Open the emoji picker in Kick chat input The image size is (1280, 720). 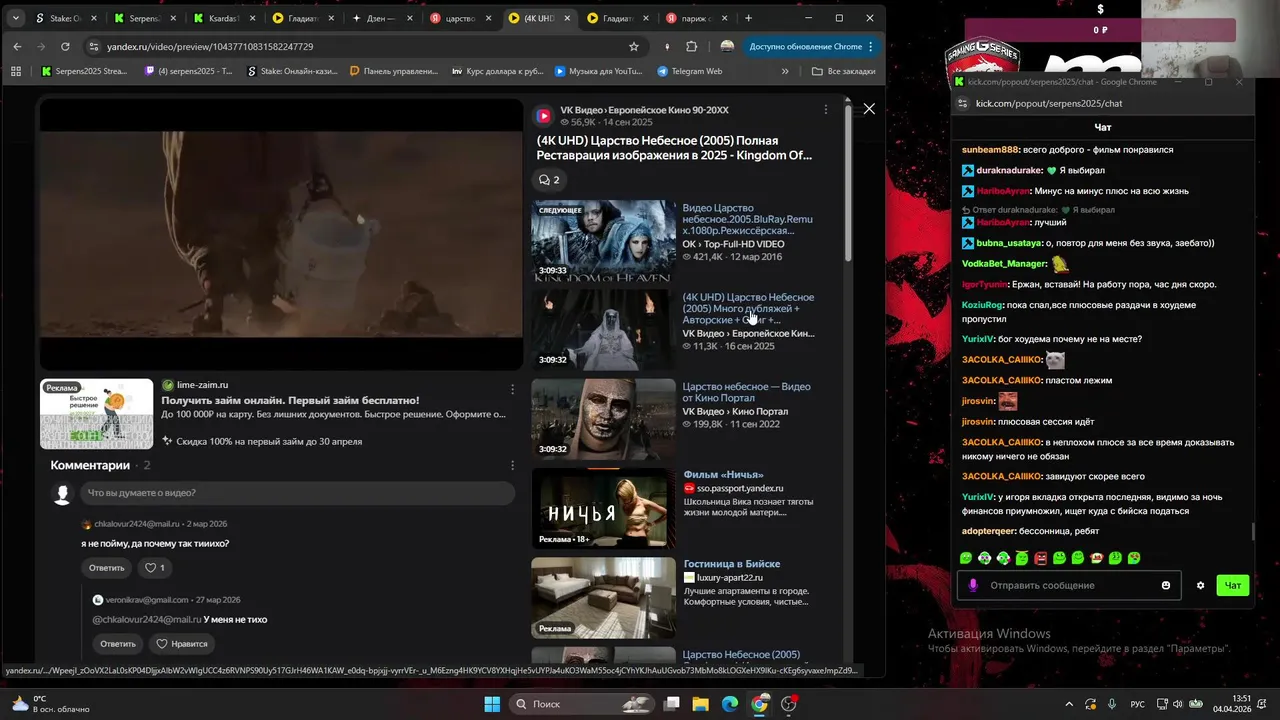pos(1165,585)
